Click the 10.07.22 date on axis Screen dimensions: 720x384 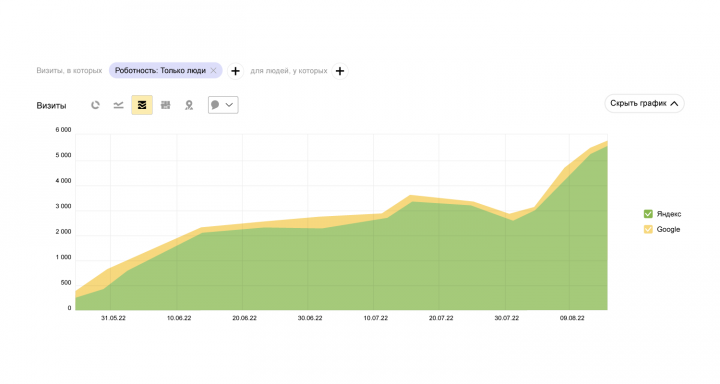(376, 318)
